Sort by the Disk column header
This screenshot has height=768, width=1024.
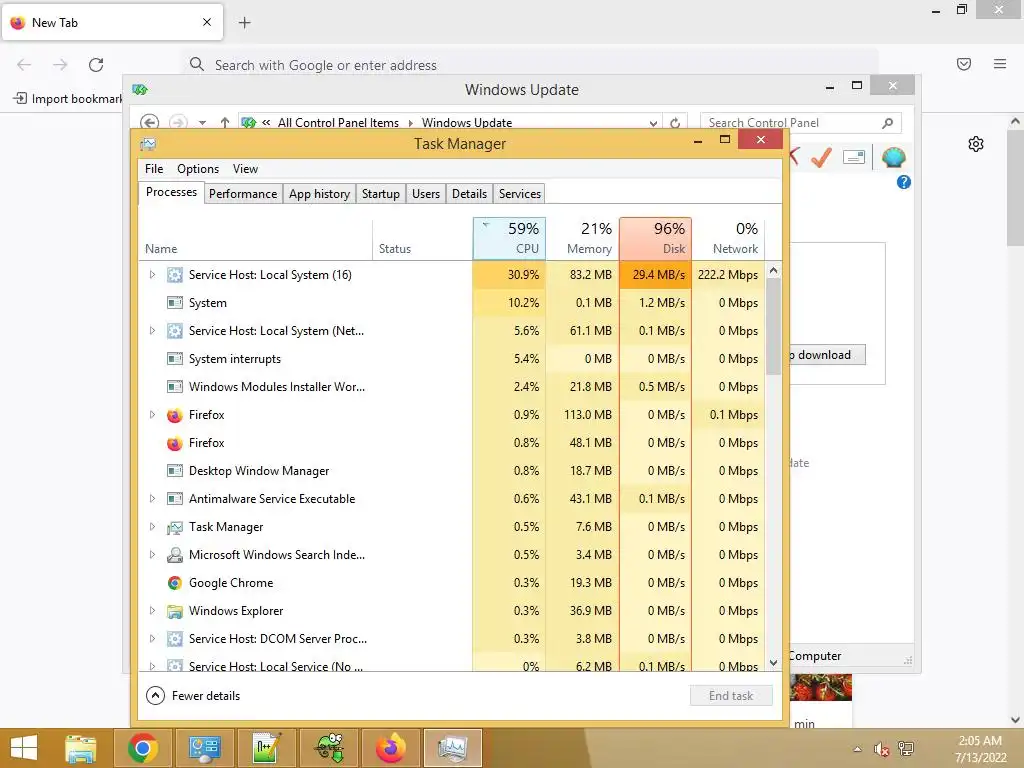[656, 238]
